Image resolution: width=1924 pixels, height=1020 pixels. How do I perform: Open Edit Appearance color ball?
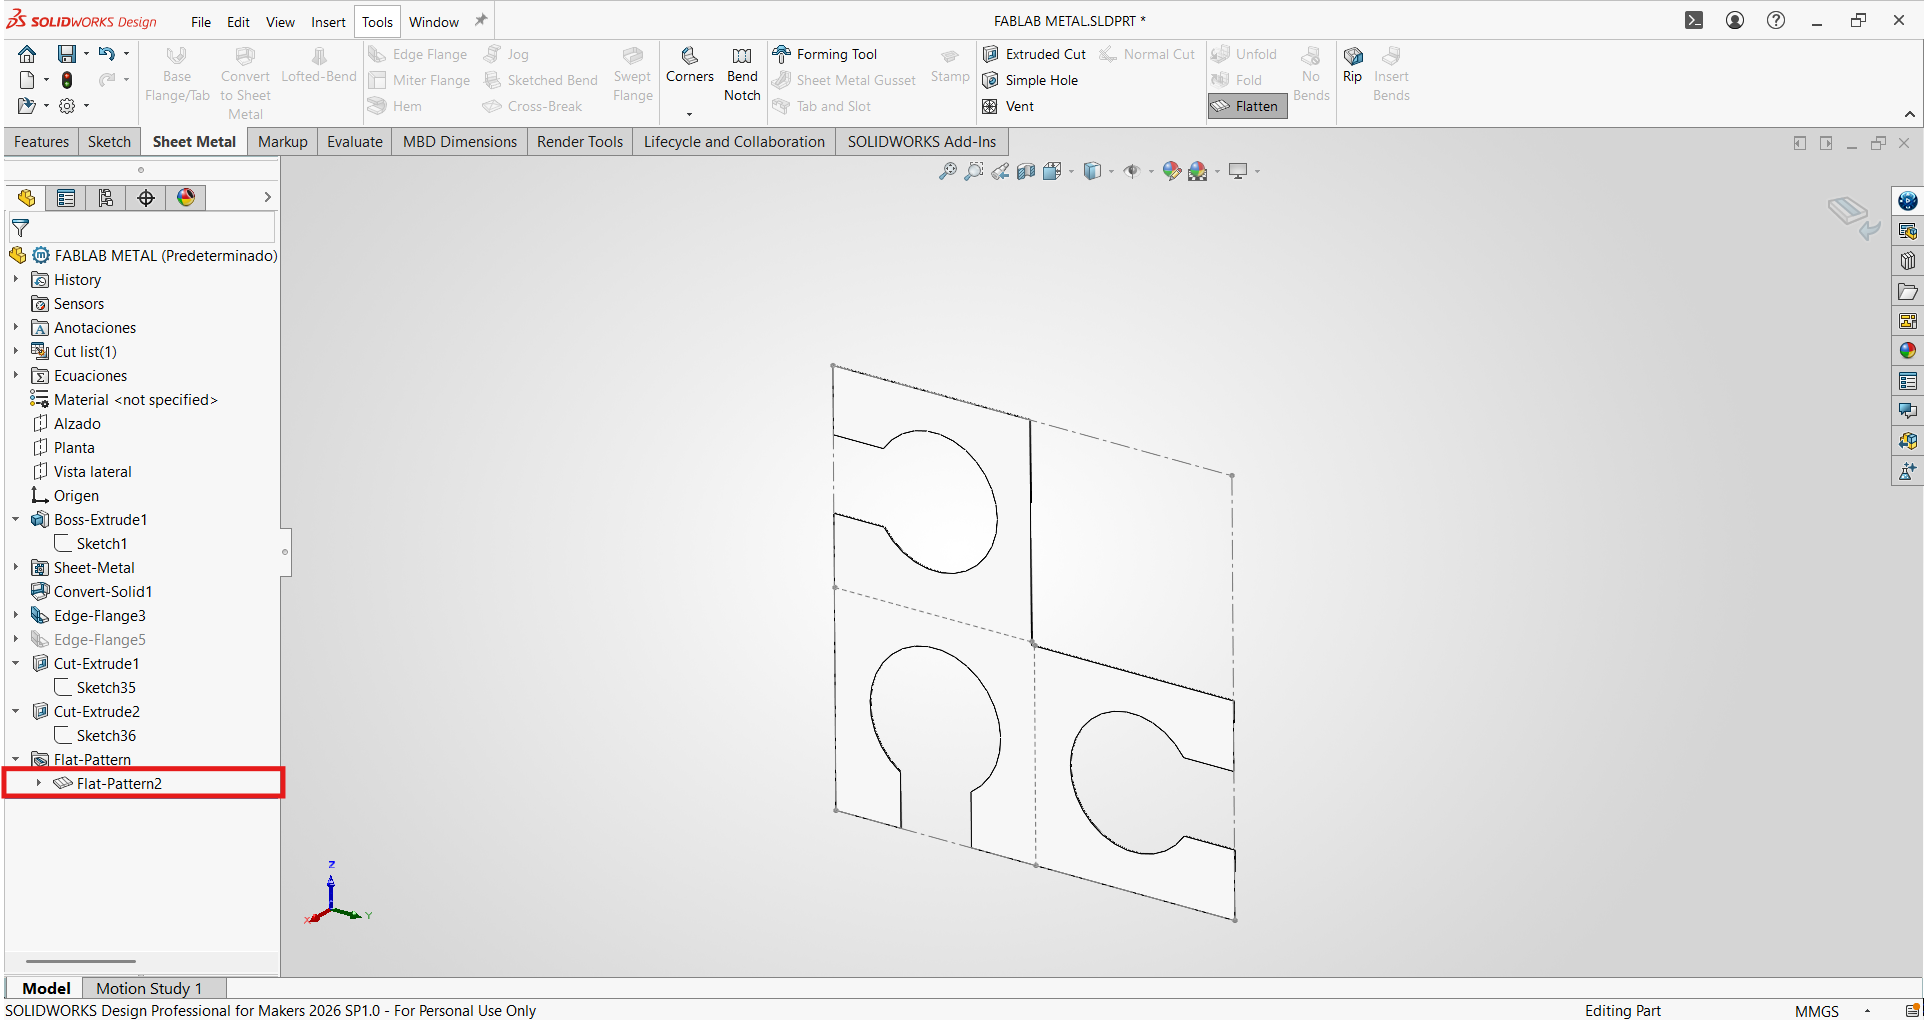tap(1172, 171)
